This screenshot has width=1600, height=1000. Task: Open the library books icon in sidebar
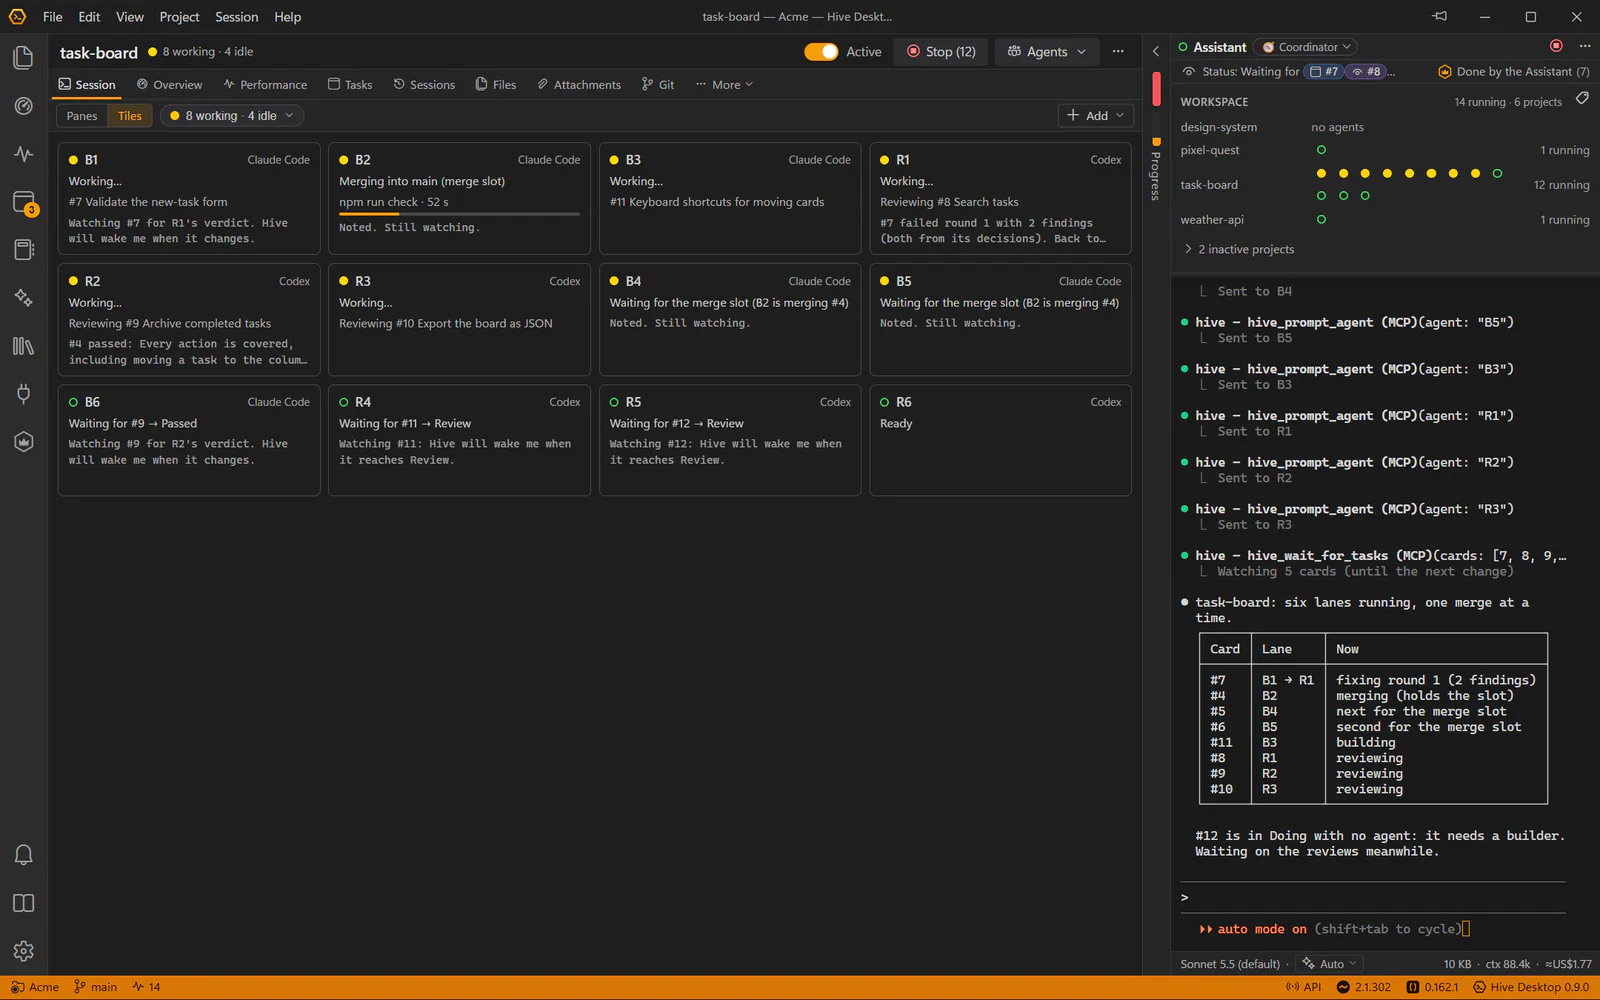click(23, 346)
